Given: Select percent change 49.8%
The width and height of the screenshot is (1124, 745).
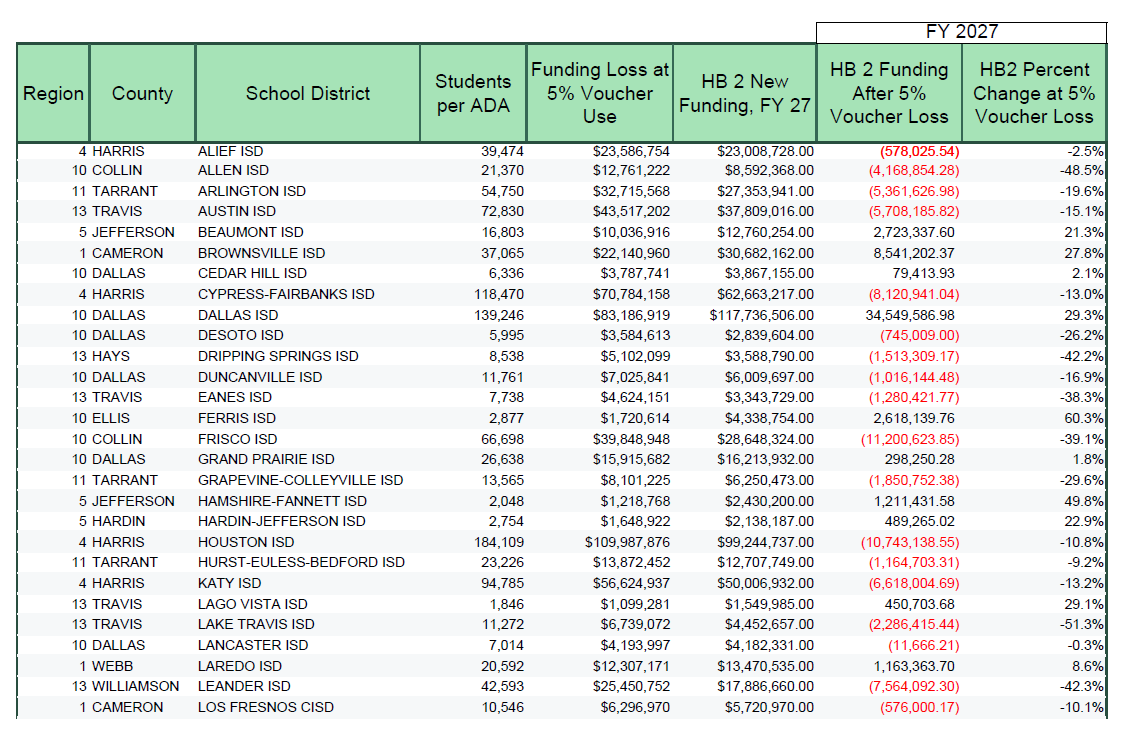Looking at the screenshot, I should point(1084,501).
